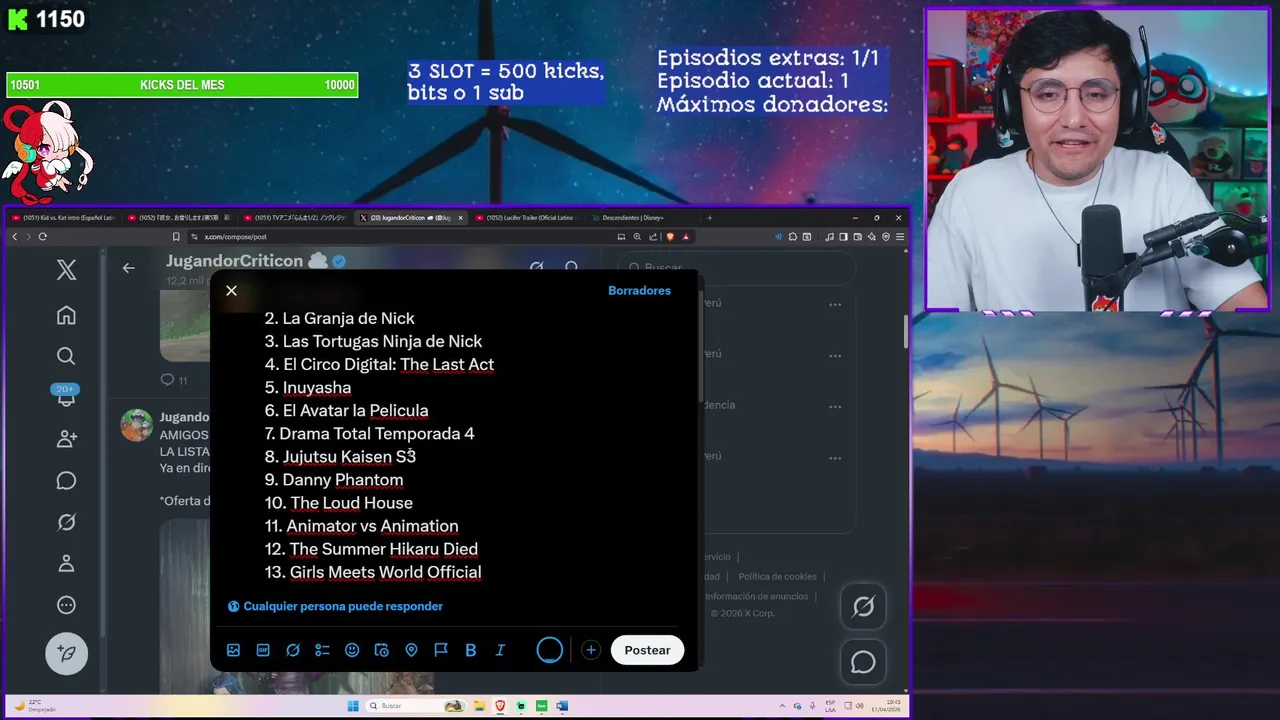Open notifications bell with 20+ badge

(66, 396)
